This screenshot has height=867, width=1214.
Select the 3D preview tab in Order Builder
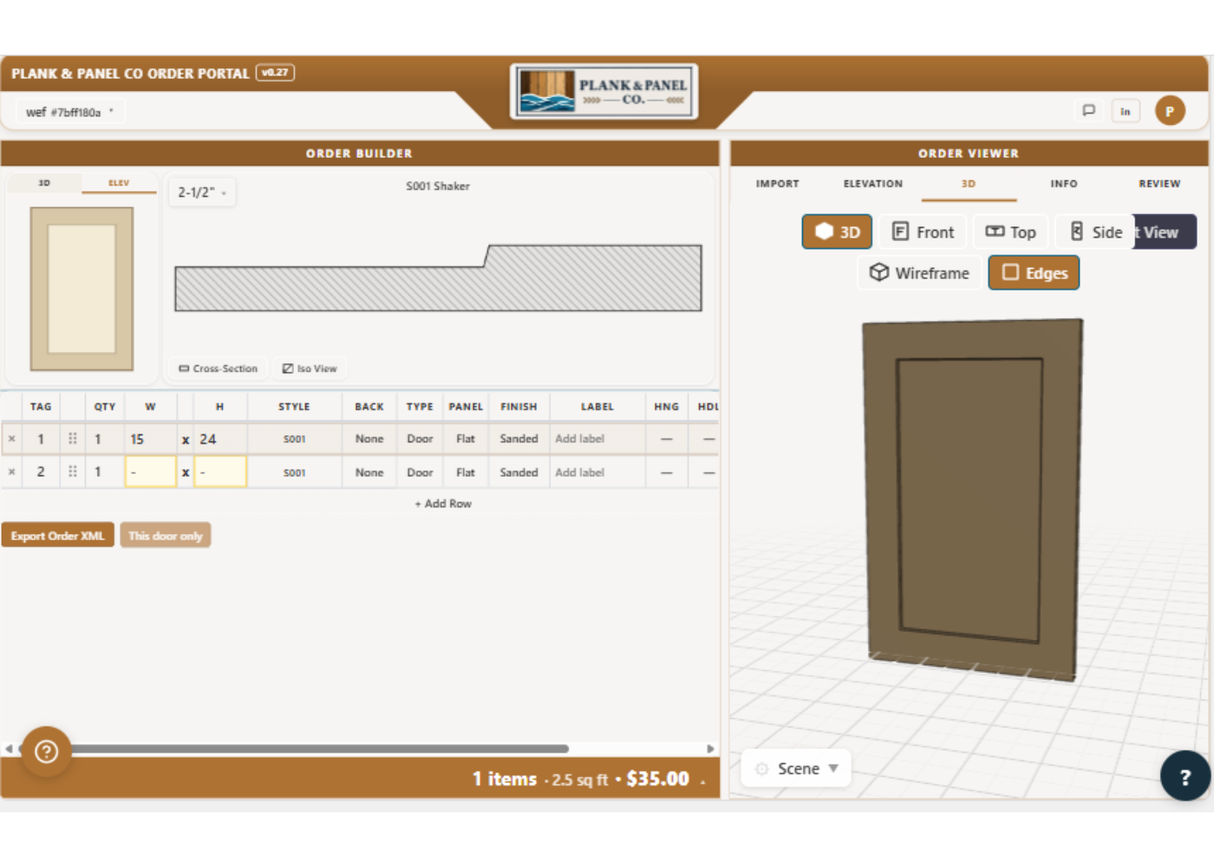(45, 183)
